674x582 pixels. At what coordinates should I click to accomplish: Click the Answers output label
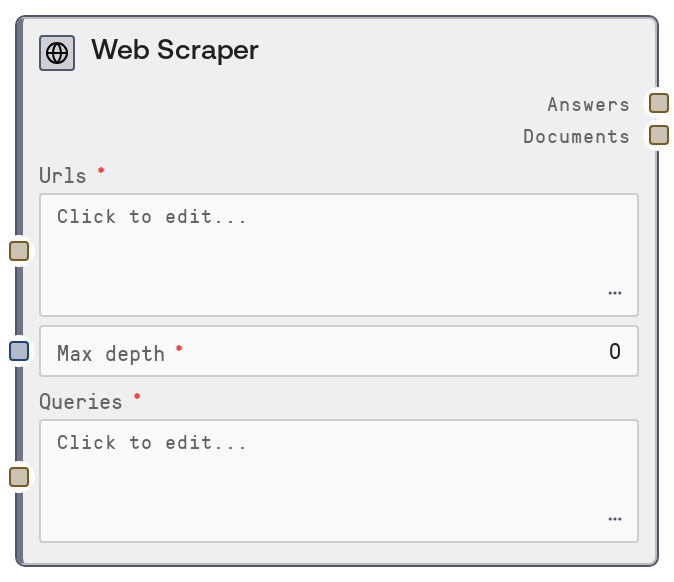(588, 104)
